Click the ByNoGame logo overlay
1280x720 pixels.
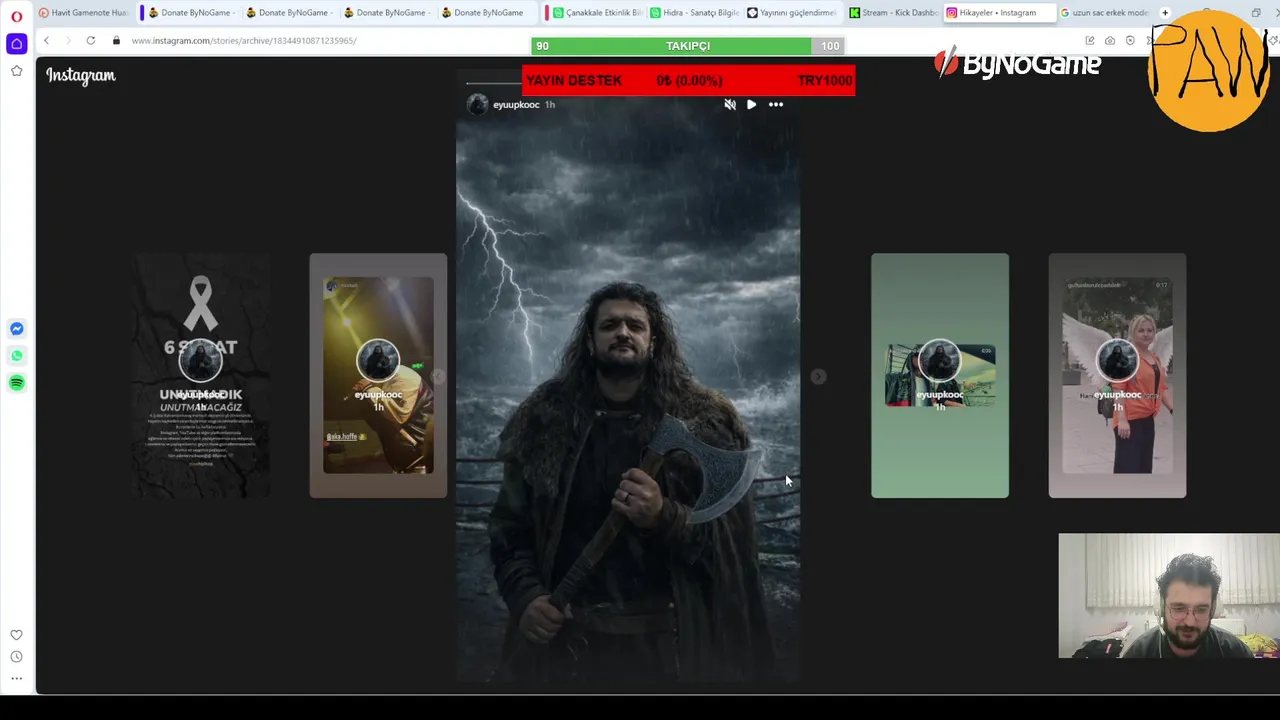[1017, 64]
